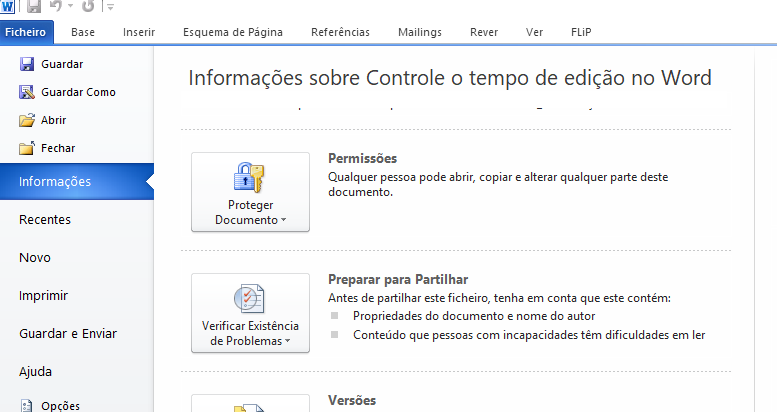This screenshot has height=412, width=777.
Task: Select the FLiP tab
Action: pyautogui.click(x=581, y=32)
